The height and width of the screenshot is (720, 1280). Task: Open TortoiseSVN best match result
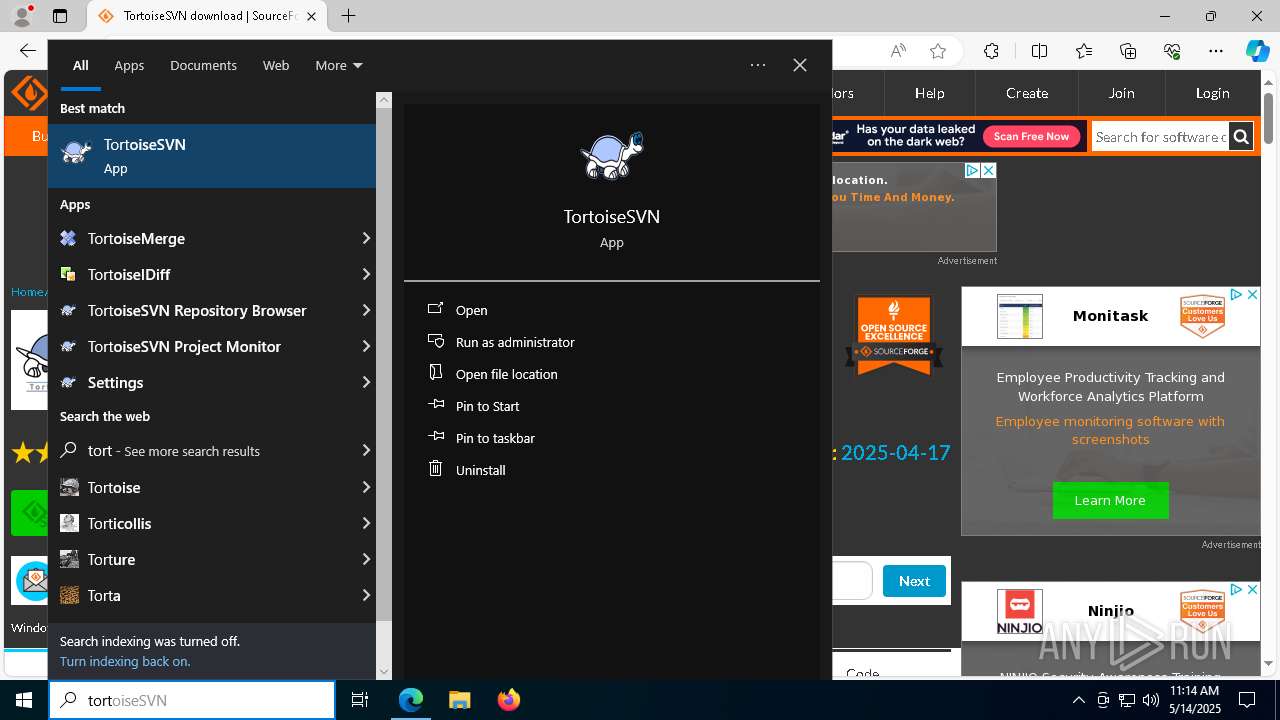click(x=212, y=156)
